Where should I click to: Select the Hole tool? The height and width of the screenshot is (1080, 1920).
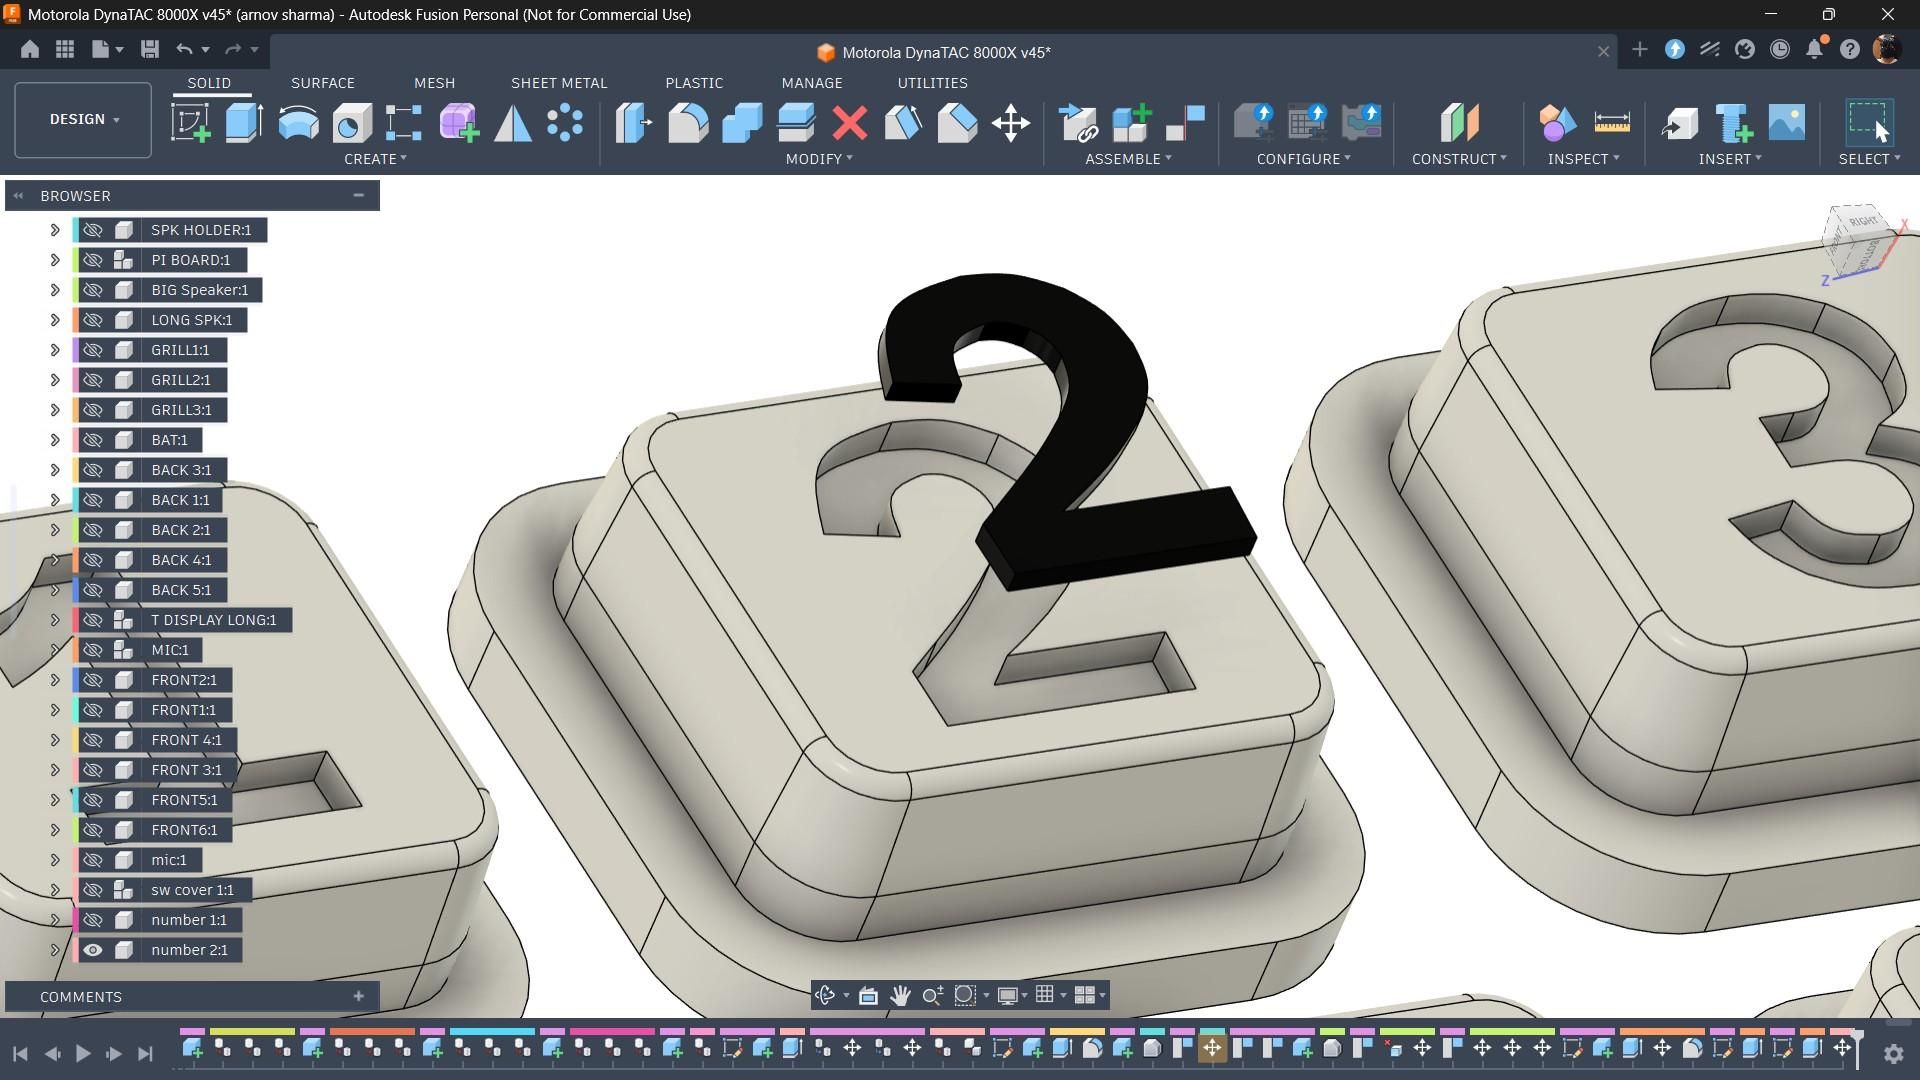click(x=352, y=123)
